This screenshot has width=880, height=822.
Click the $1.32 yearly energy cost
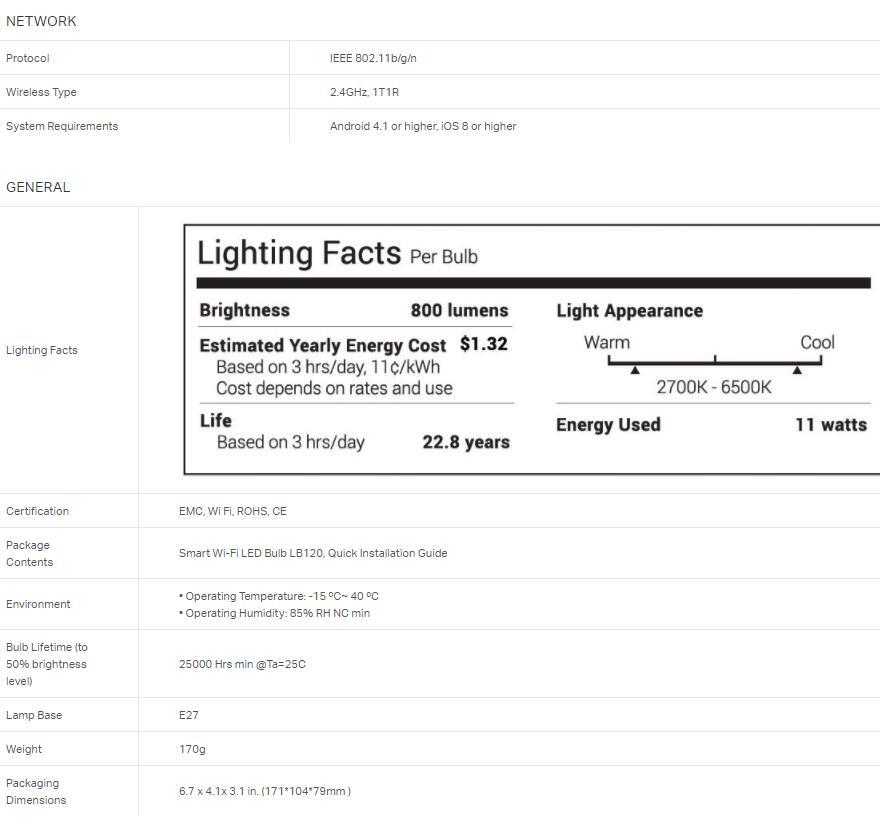484,344
